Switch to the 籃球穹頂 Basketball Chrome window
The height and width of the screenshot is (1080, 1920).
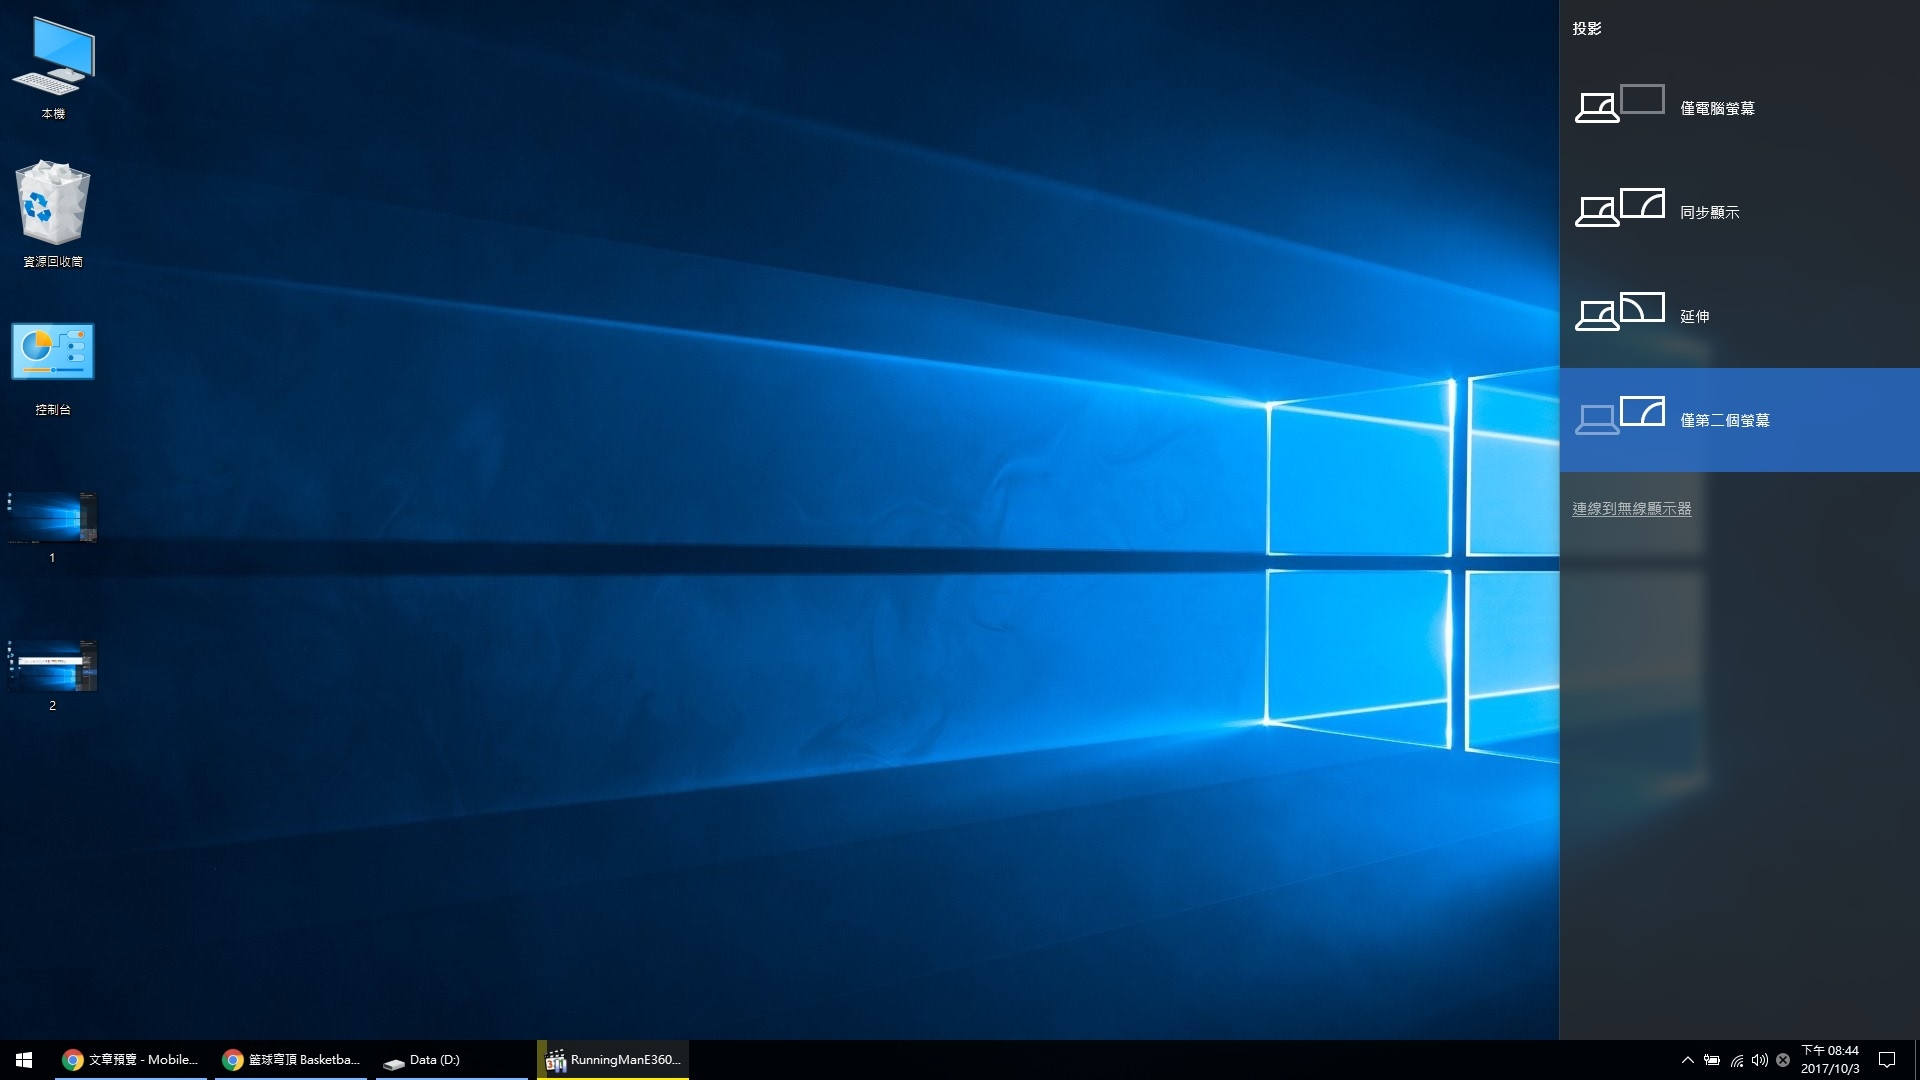click(x=291, y=1060)
